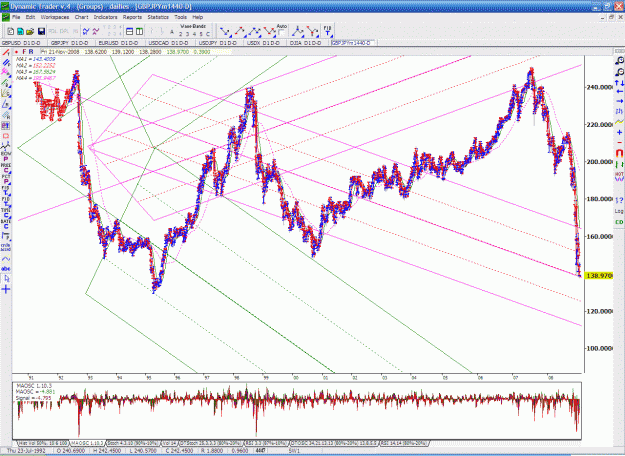This screenshot has height=456, width=625.
Task: Click the blue plus icon on right toolbar
Action: pyautogui.click(x=619, y=132)
